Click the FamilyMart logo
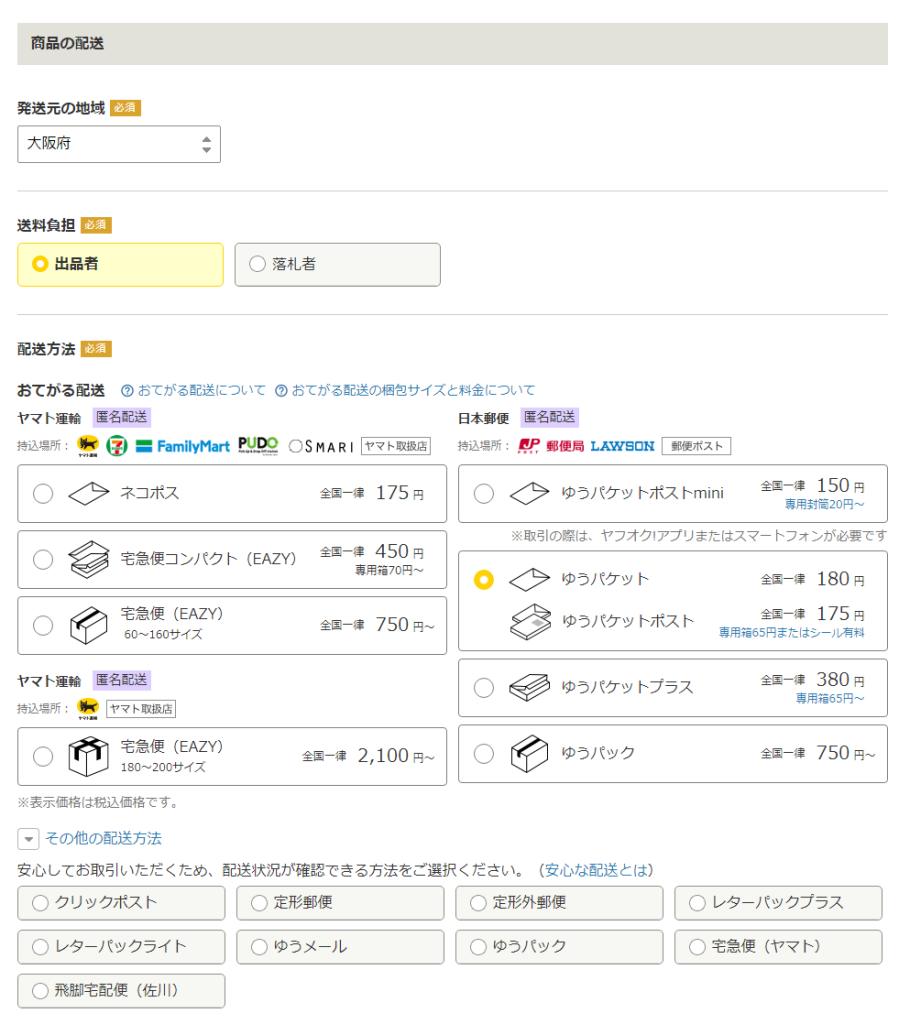The width and height of the screenshot is (910, 1024). pyautogui.click(x=183, y=447)
